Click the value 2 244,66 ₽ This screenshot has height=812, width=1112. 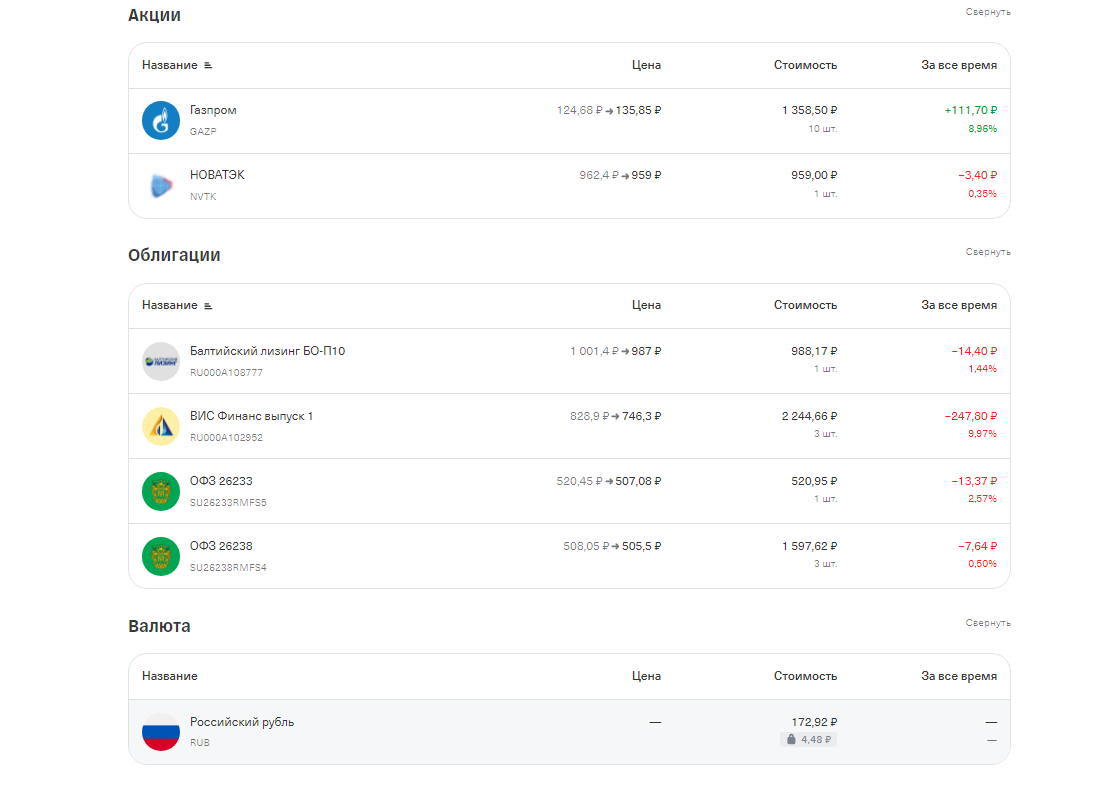[809, 416]
